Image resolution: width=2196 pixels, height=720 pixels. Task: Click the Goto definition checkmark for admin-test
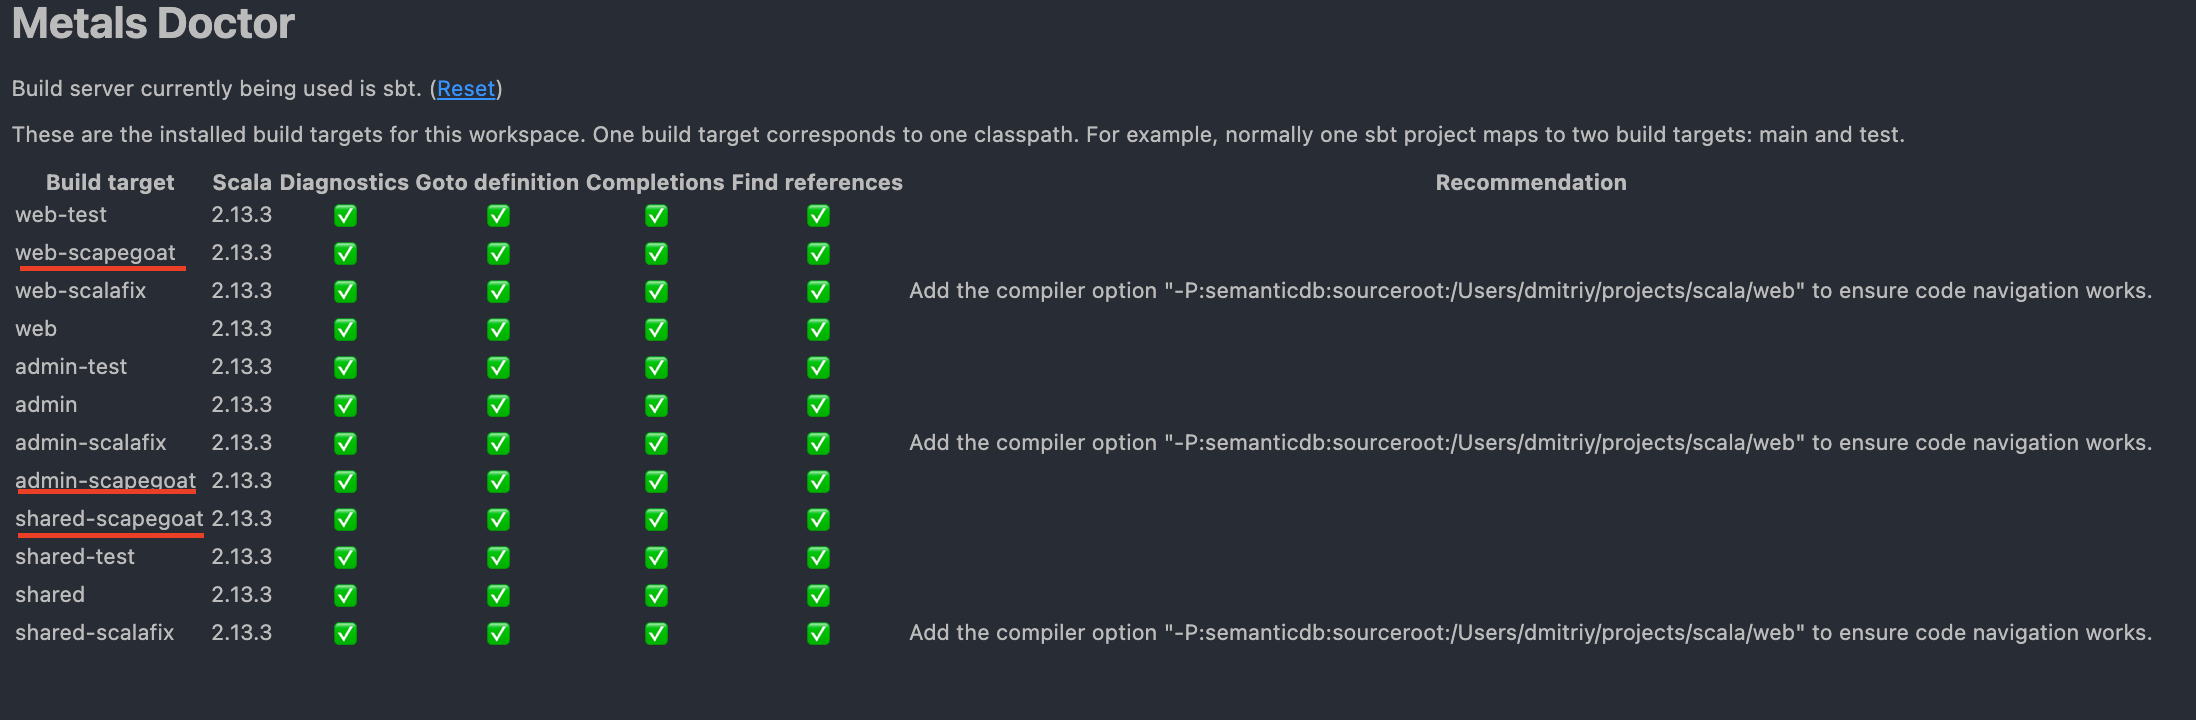(498, 367)
